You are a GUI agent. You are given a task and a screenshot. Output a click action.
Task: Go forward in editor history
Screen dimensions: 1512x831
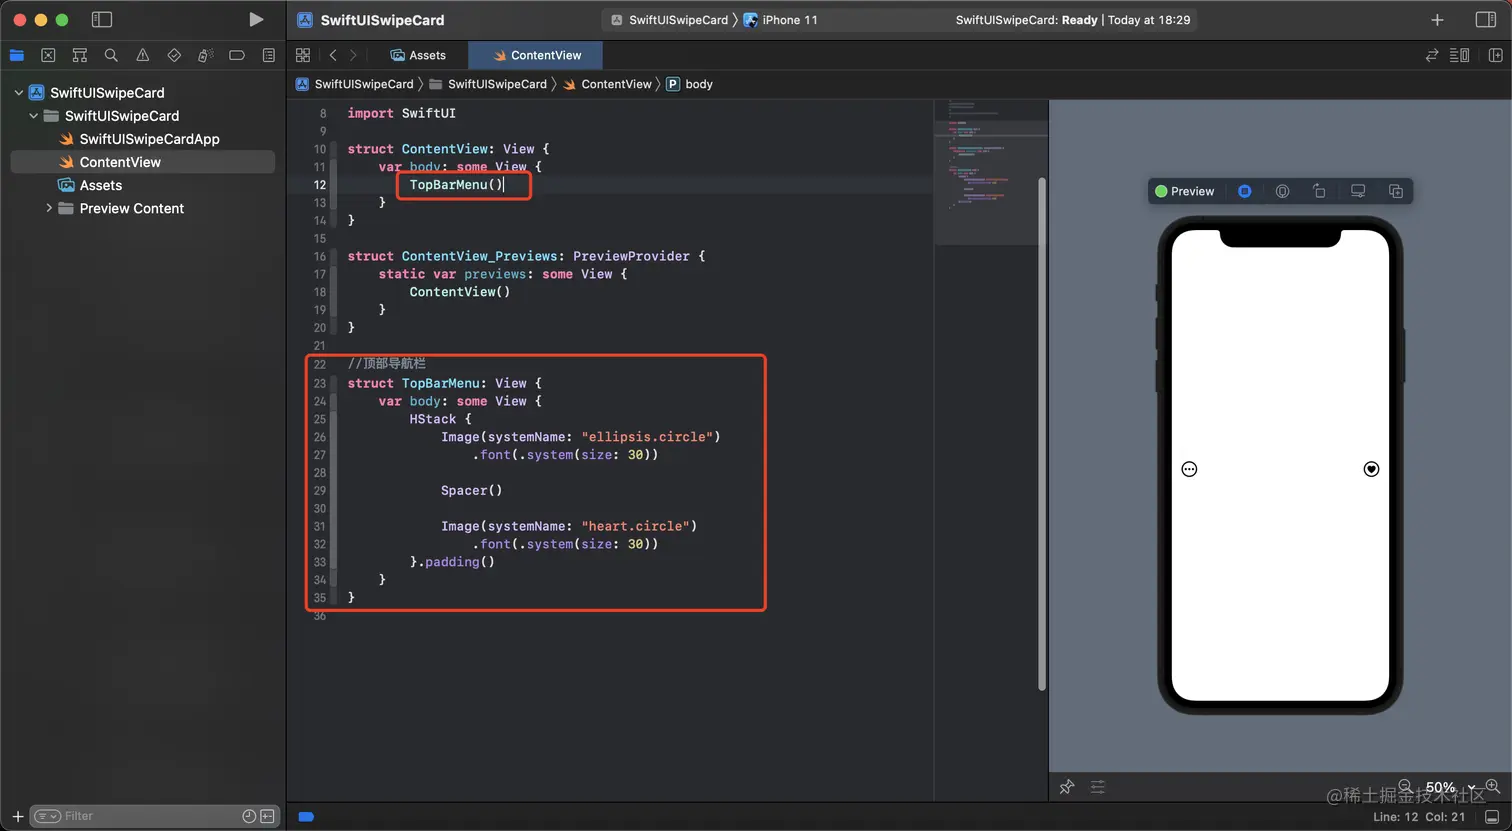[353, 55]
